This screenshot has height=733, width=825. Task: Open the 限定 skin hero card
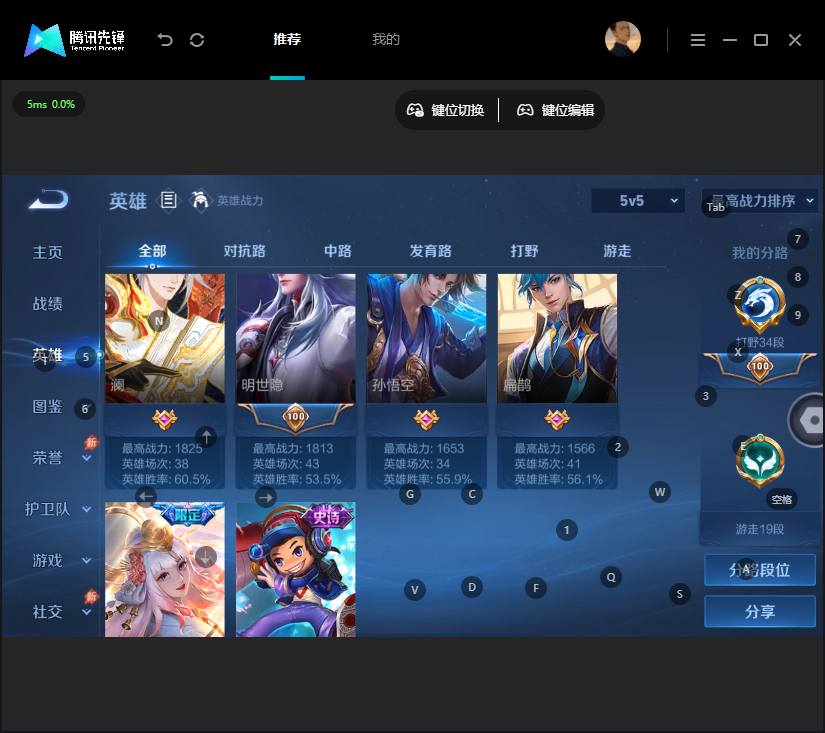pos(165,569)
